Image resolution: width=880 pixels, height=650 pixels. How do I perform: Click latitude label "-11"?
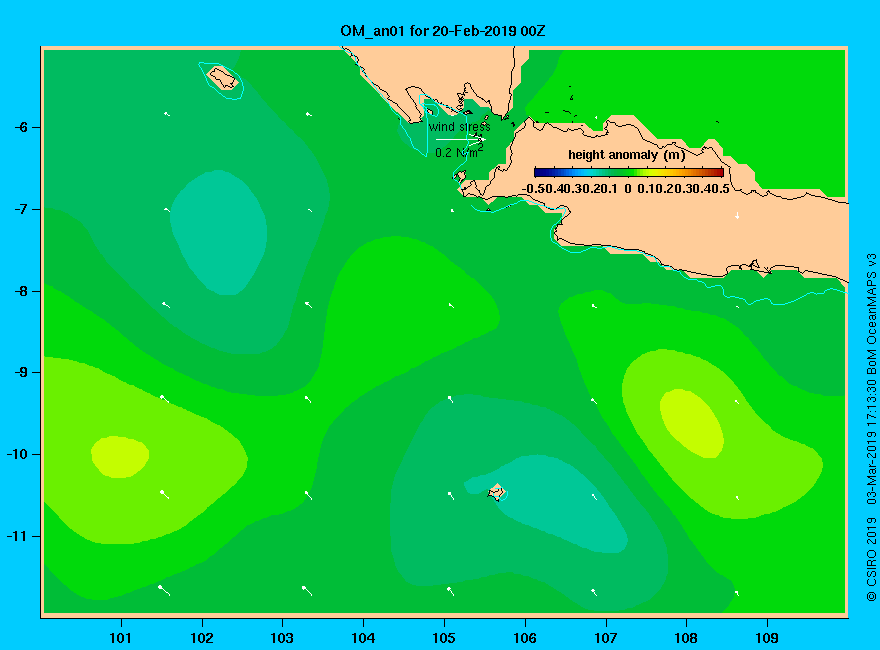[x=17, y=536]
